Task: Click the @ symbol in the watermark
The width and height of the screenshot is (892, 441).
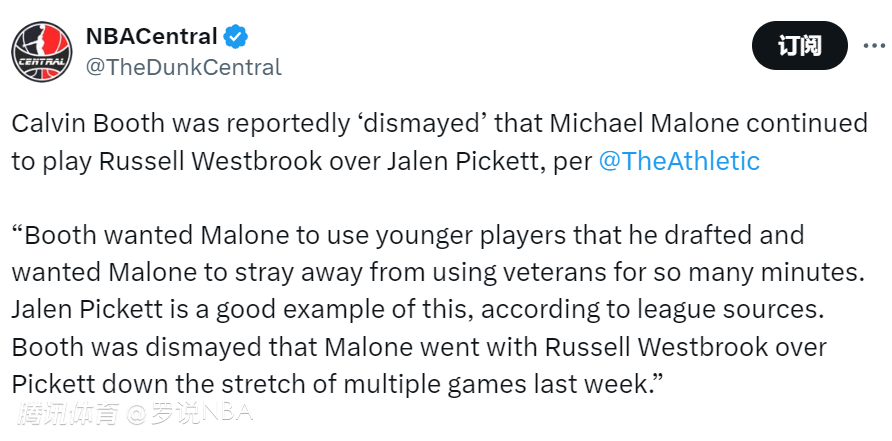Action: pos(136,412)
